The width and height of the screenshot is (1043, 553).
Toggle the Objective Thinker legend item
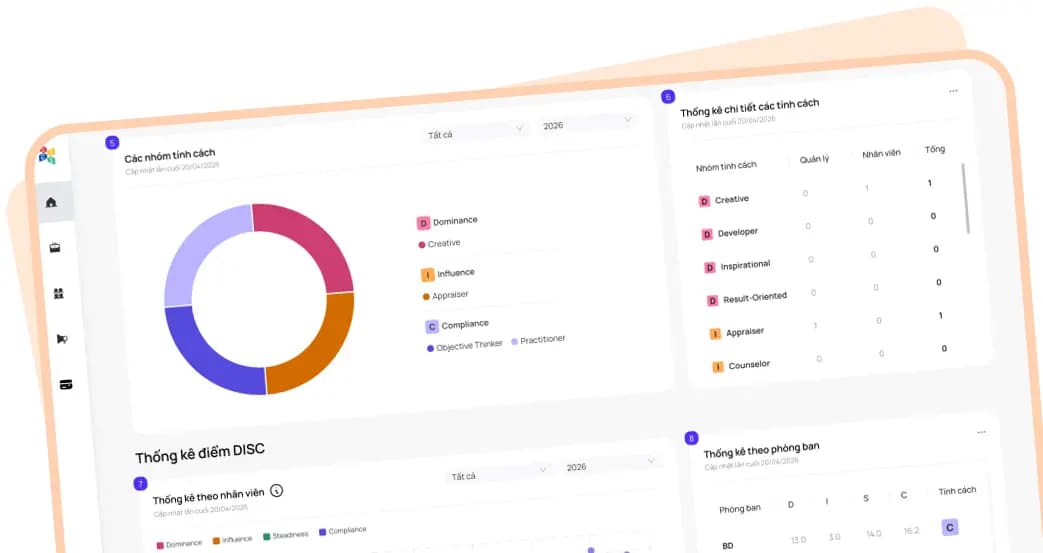pyautogui.click(x=465, y=346)
